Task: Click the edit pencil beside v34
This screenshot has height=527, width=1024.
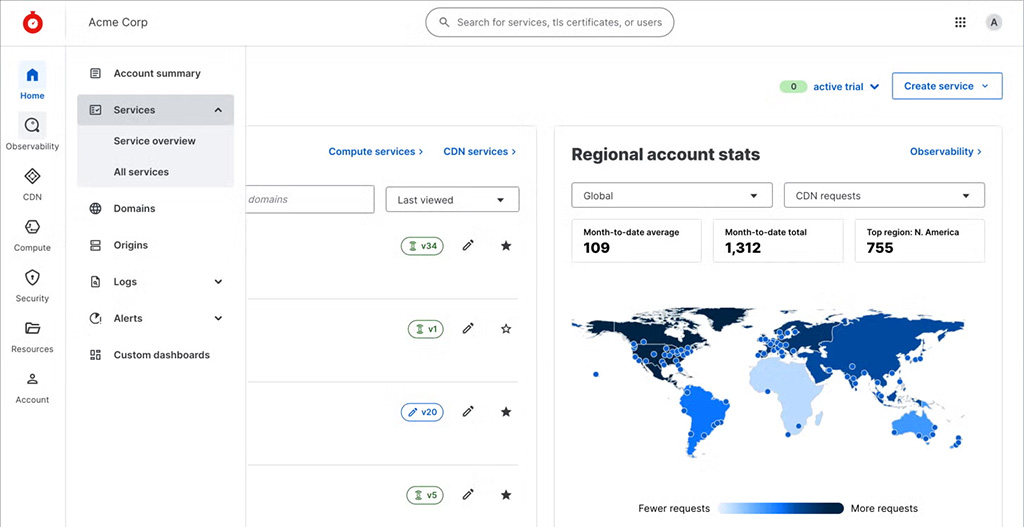Action: pyautogui.click(x=468, y=246)
